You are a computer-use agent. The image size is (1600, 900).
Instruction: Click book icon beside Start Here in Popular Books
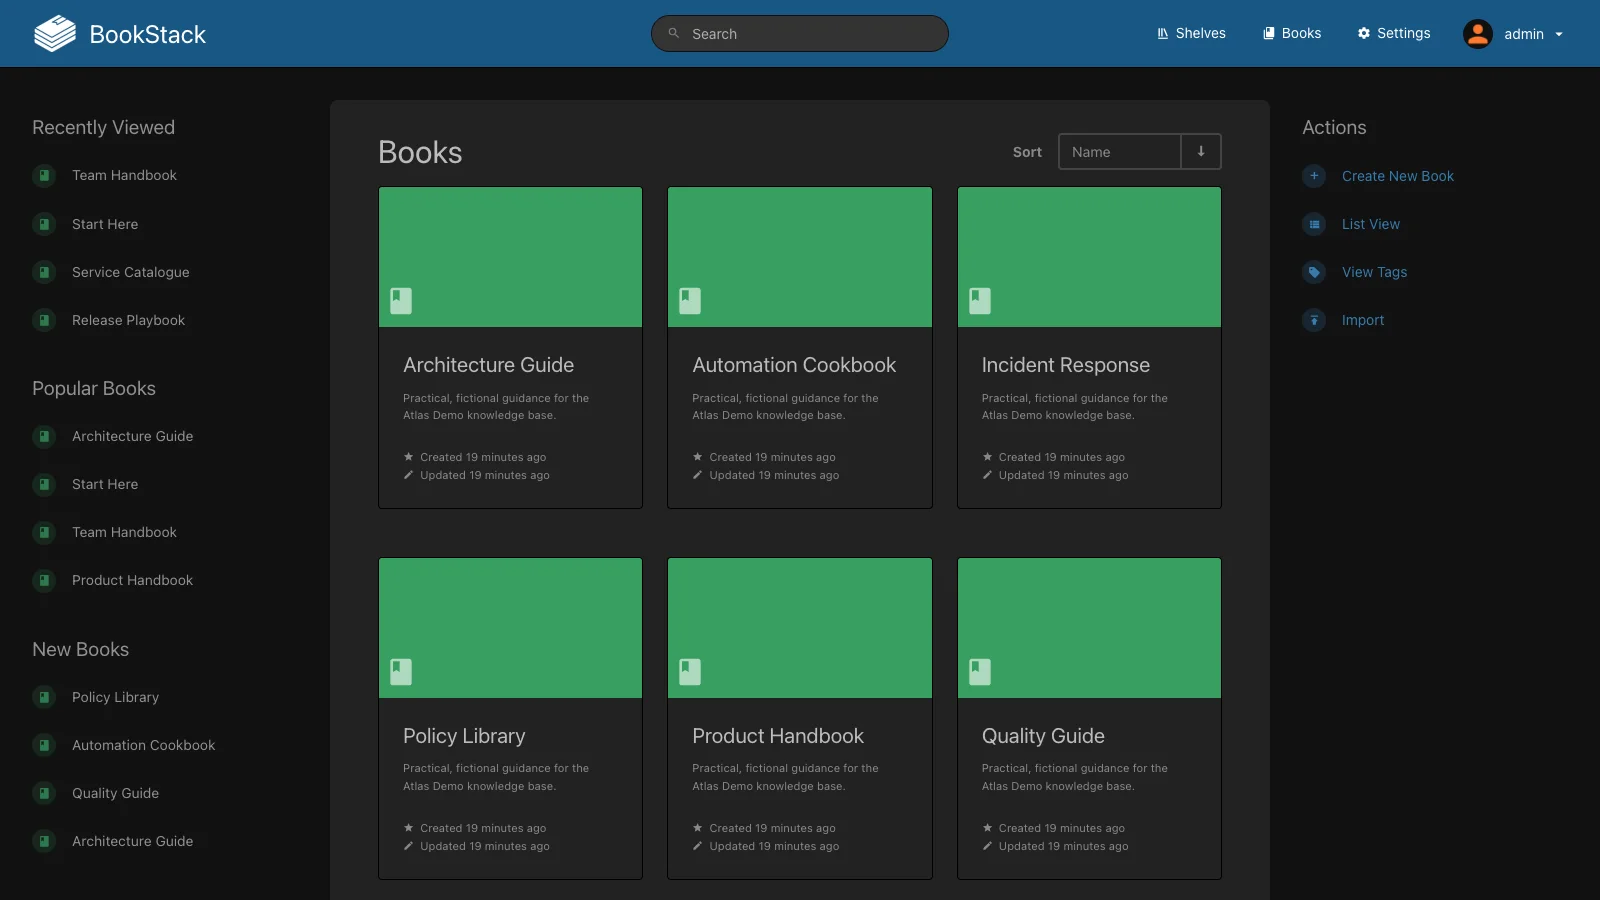point(44,484)
